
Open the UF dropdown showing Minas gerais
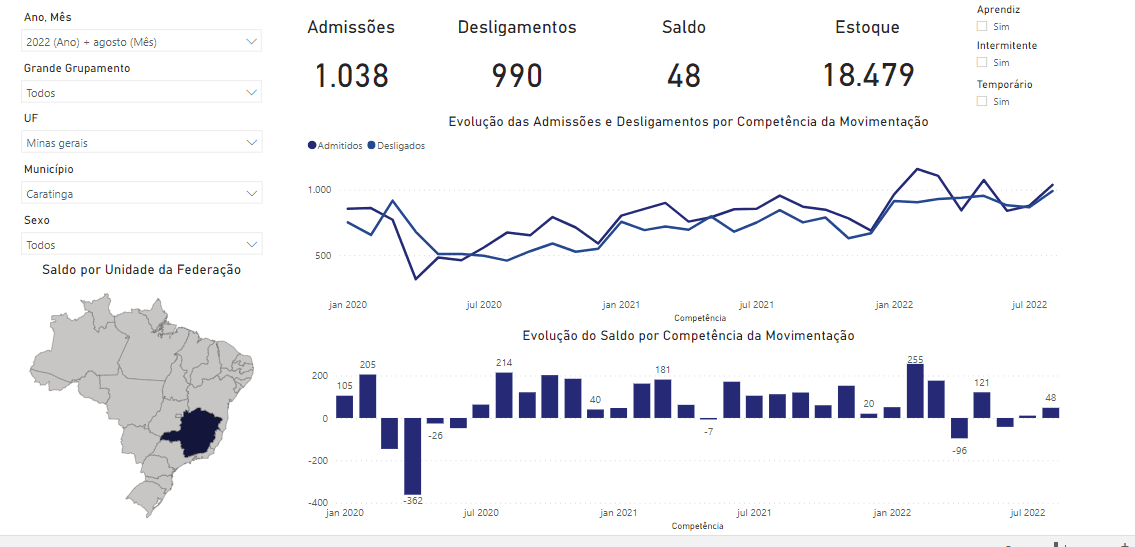coord(141,143)
